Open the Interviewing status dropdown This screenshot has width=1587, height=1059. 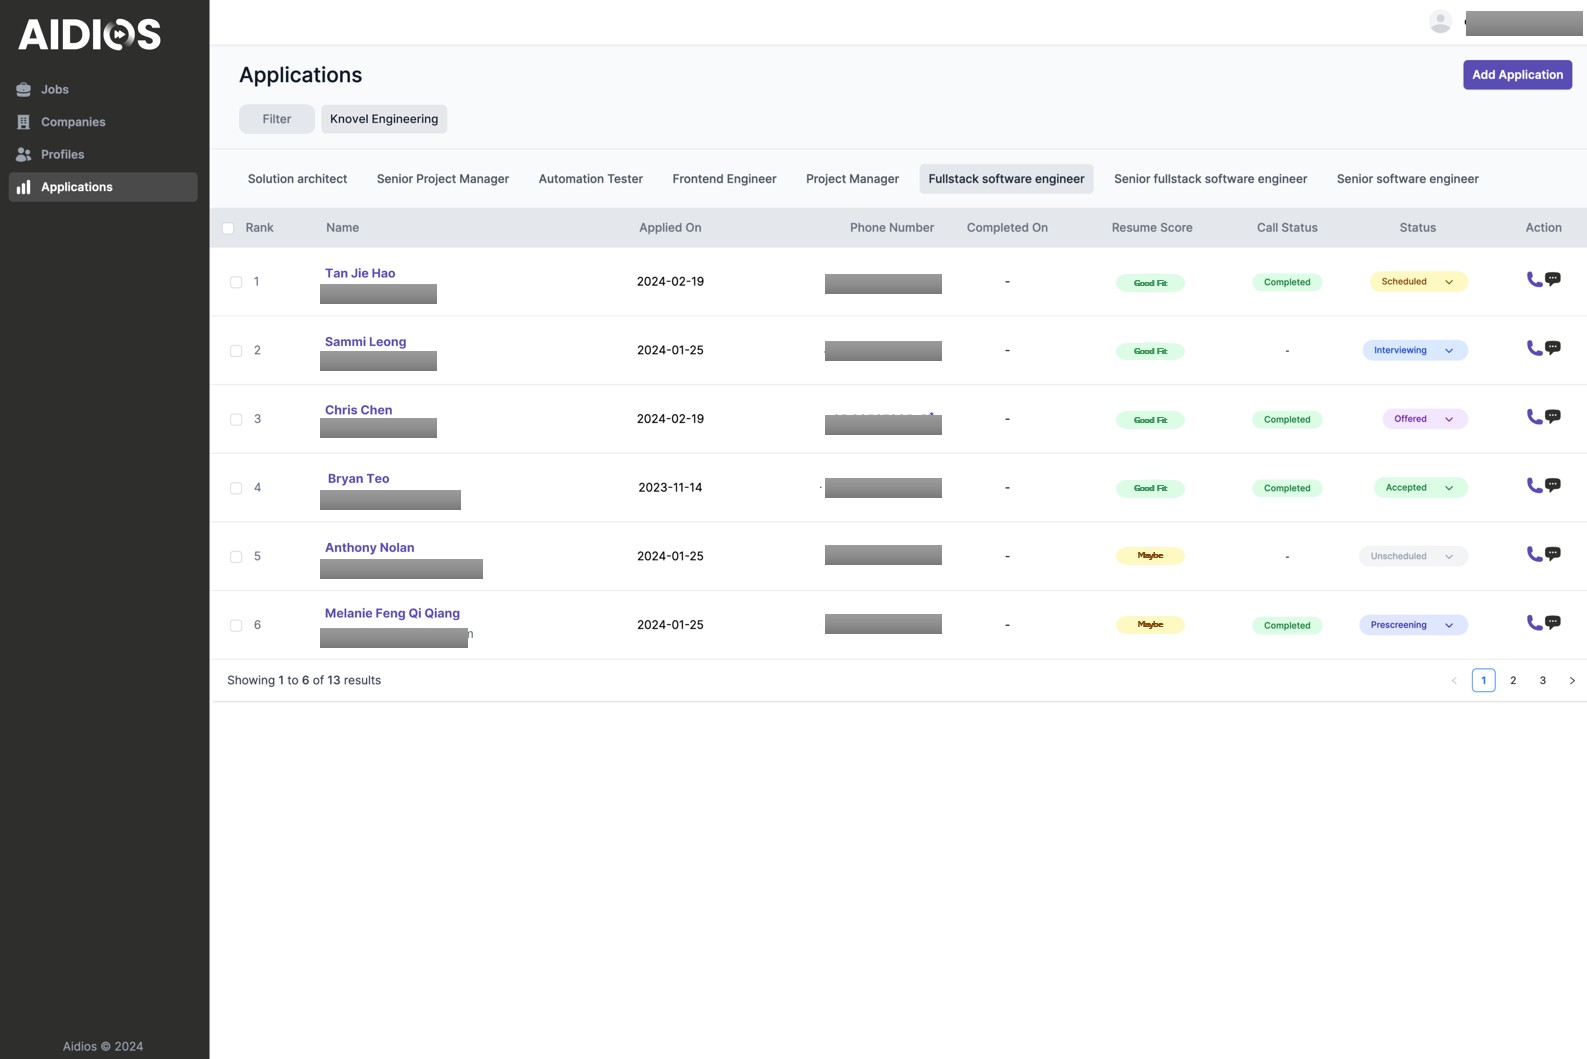click(x=1414, y=350)
